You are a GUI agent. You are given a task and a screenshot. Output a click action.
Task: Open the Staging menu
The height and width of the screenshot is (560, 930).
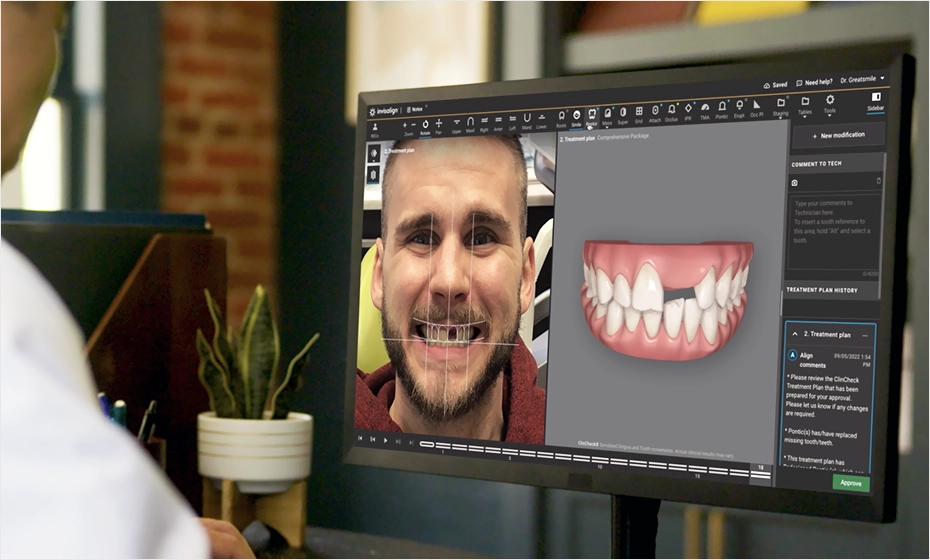[780, 107]
